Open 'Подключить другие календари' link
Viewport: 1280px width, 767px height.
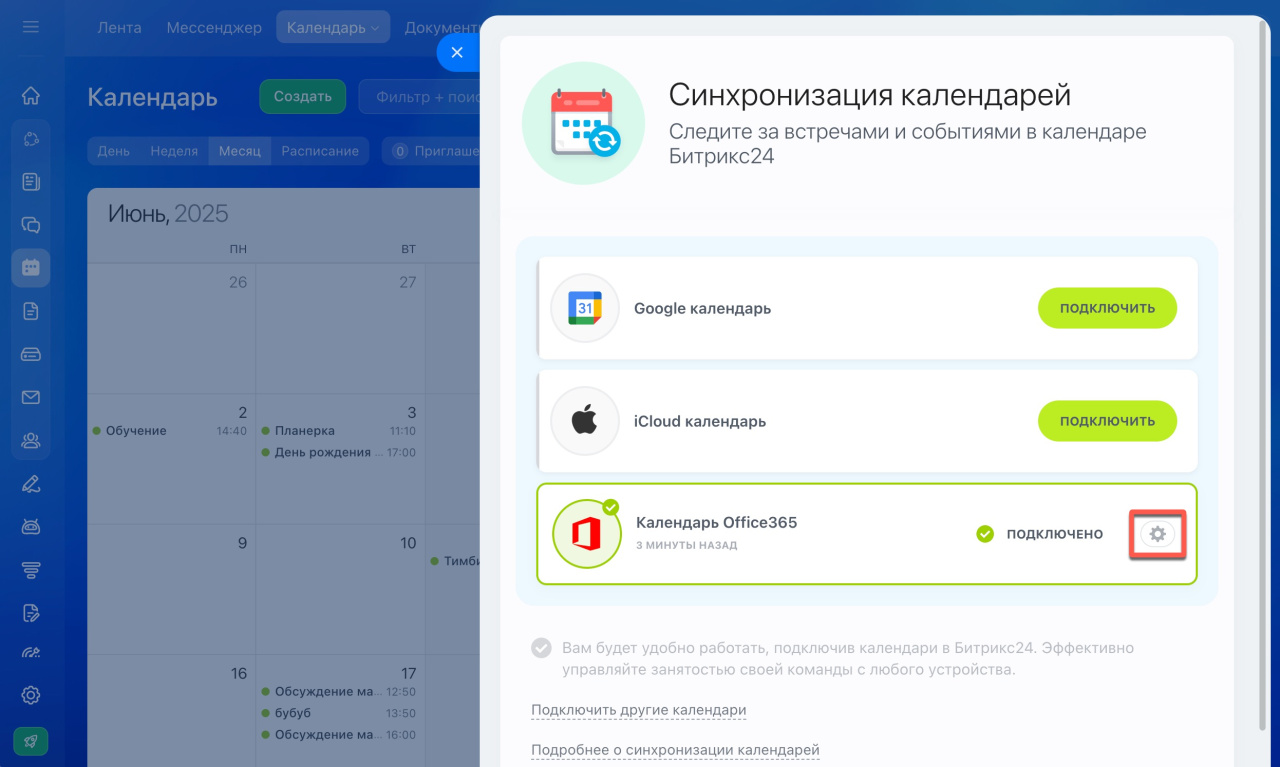point(639,710)
